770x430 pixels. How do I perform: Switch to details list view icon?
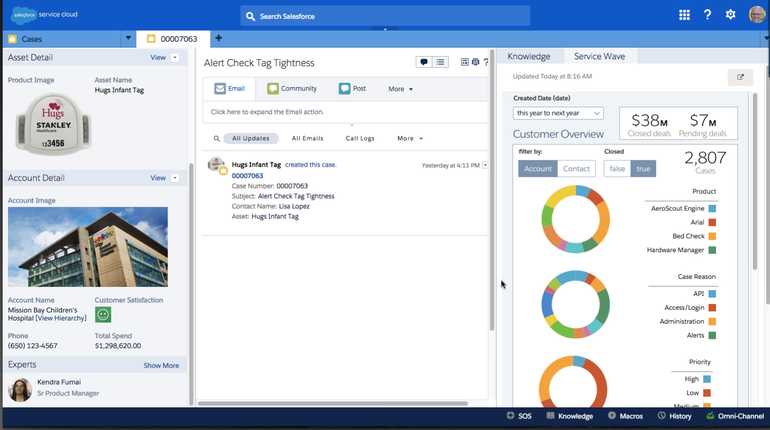[x=440, y=62]
